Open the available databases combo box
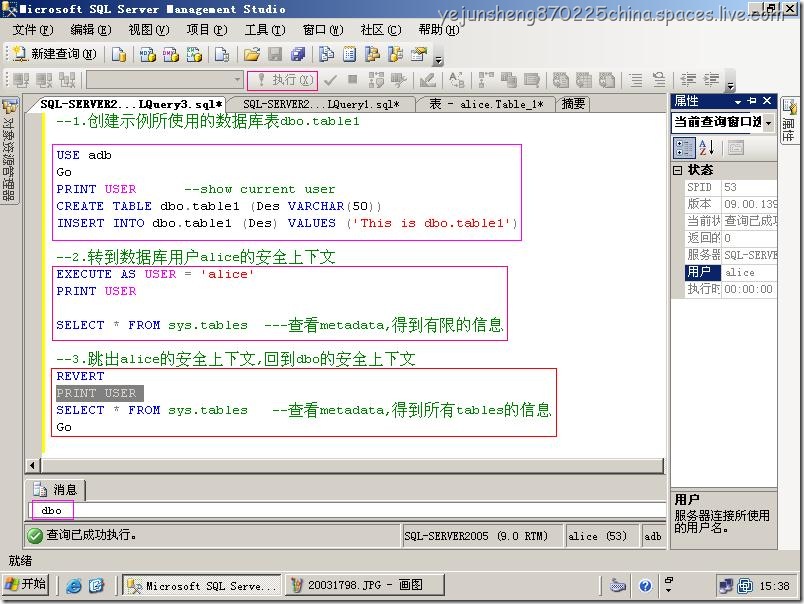Screen dimensions: 804x604 (x=165, y=80)
